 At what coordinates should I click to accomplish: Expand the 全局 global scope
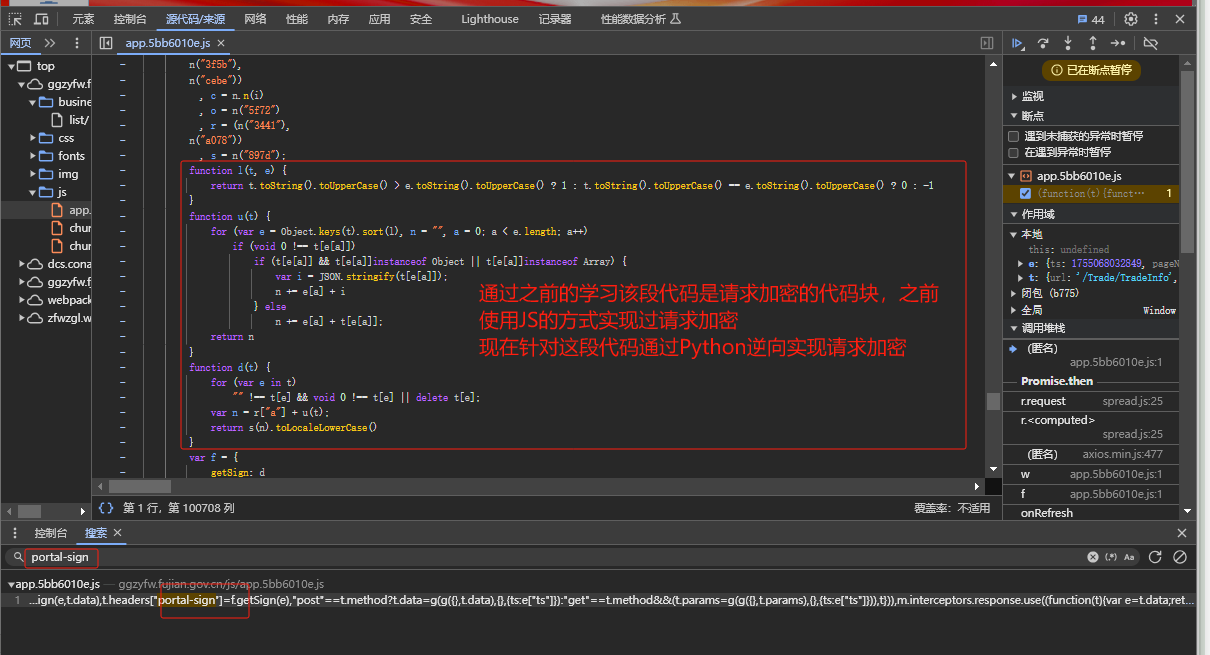point(1014,311)
